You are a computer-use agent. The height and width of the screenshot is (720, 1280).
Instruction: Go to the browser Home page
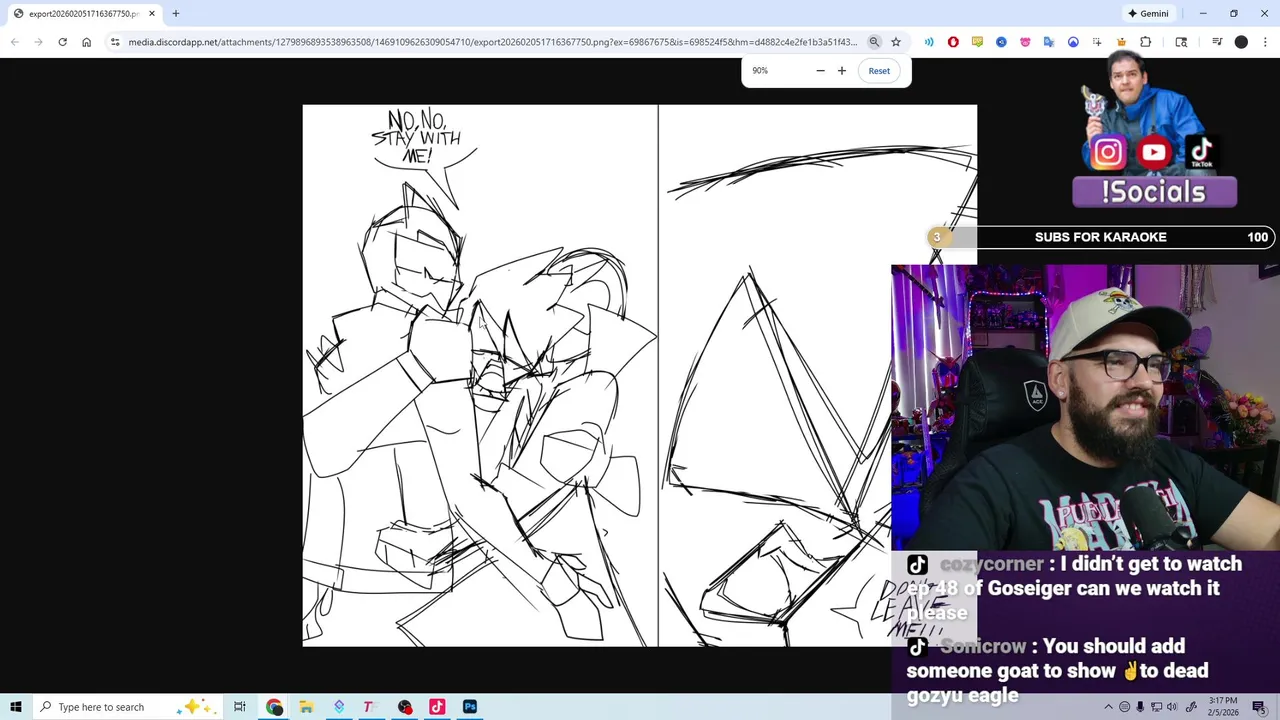86,42
